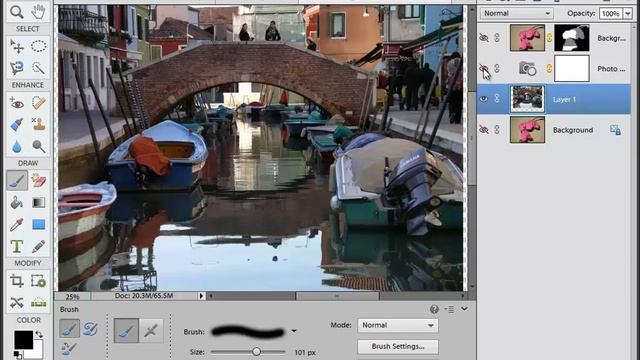Select the Crop tool

17,281
